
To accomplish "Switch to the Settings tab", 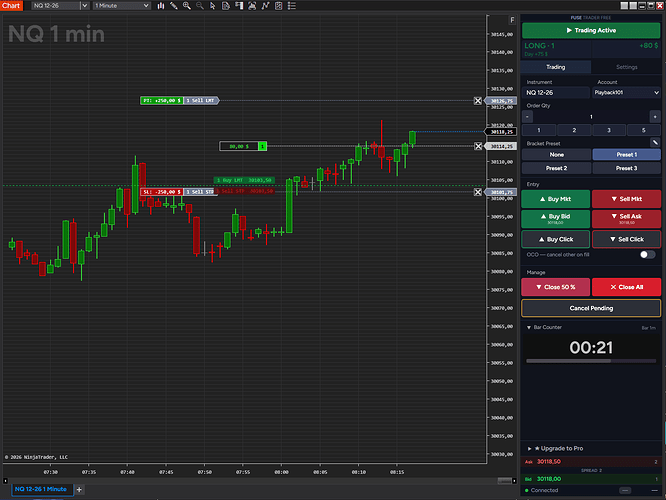I will click(x=626, y=67).
